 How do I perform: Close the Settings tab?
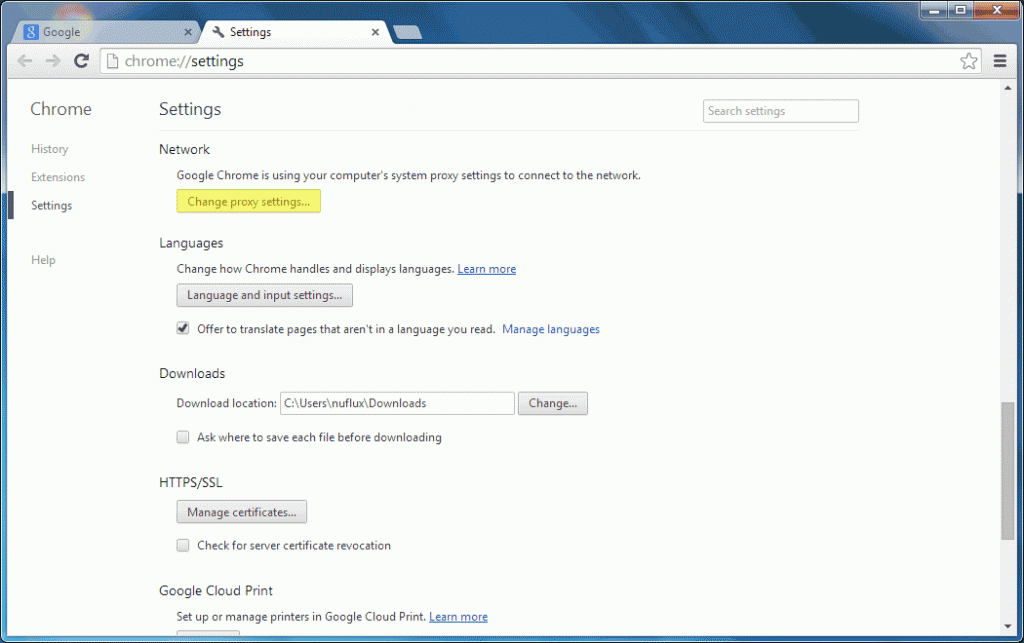coord(376,31)
